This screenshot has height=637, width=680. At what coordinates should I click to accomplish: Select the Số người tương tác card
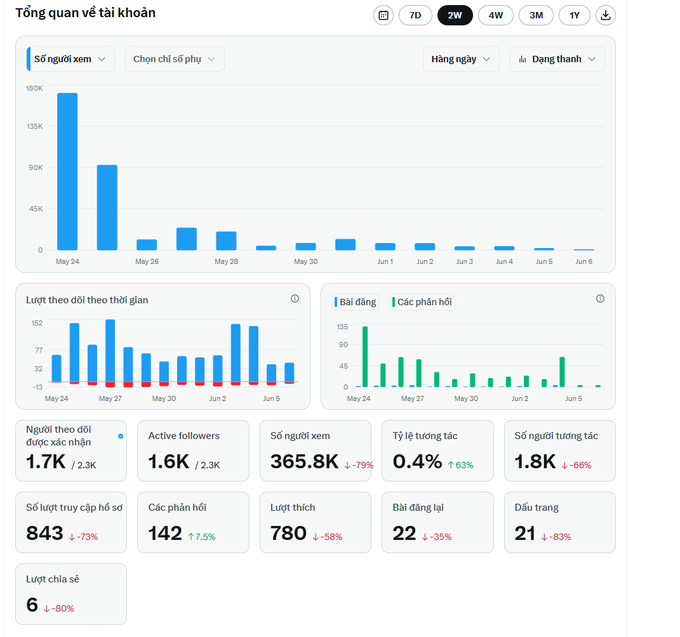point(560,451)
